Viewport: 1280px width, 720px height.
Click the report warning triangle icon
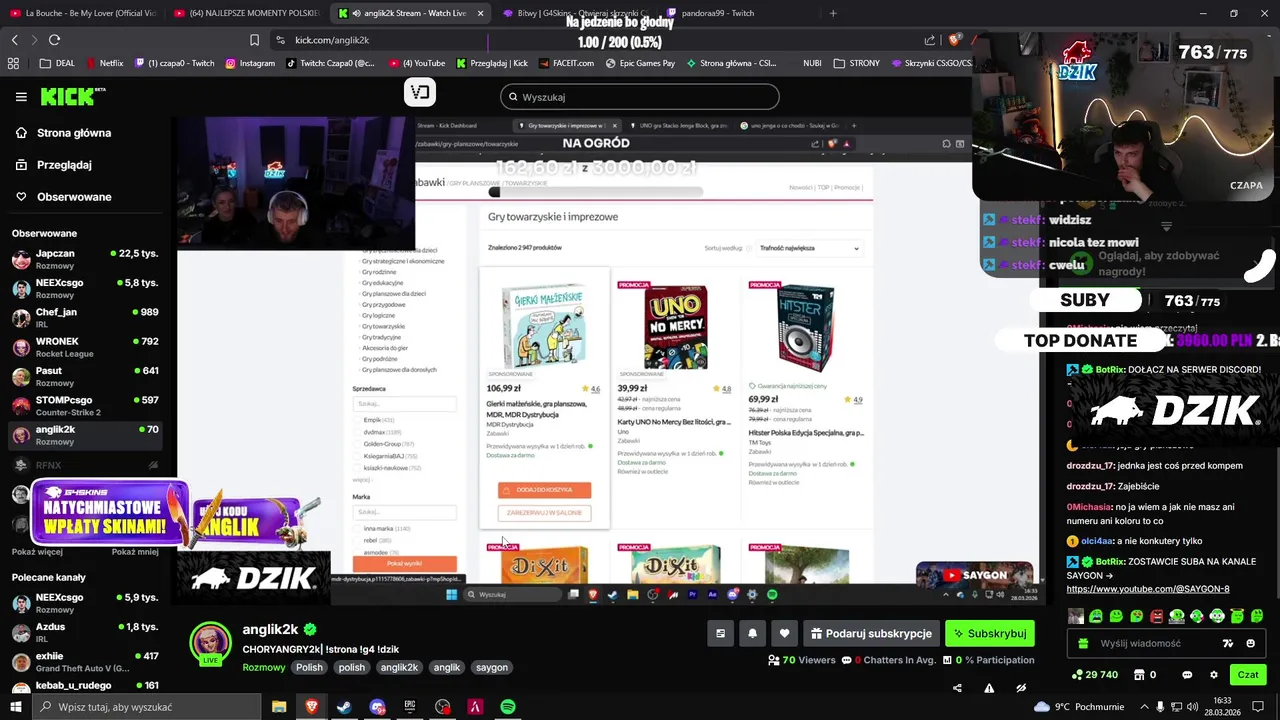[x=989, y=688]
